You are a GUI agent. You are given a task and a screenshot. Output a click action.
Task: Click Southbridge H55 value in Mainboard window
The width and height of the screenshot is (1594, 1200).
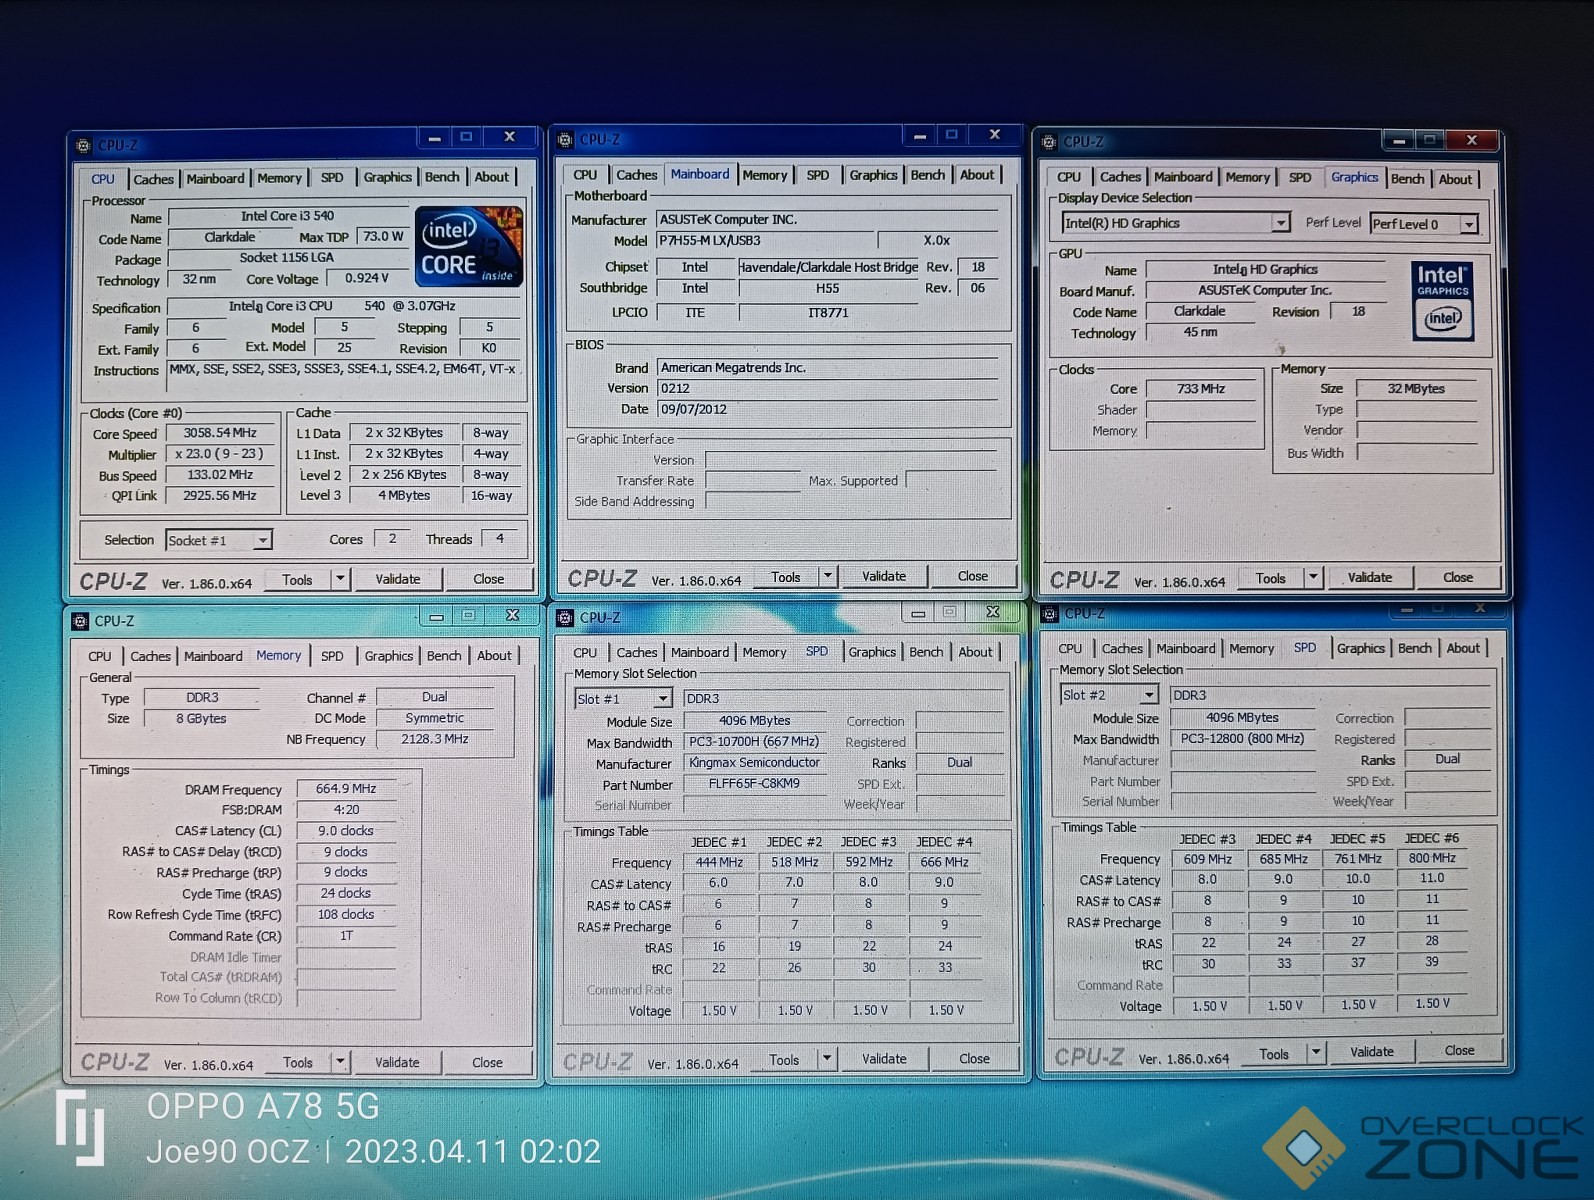coord(828,288)
